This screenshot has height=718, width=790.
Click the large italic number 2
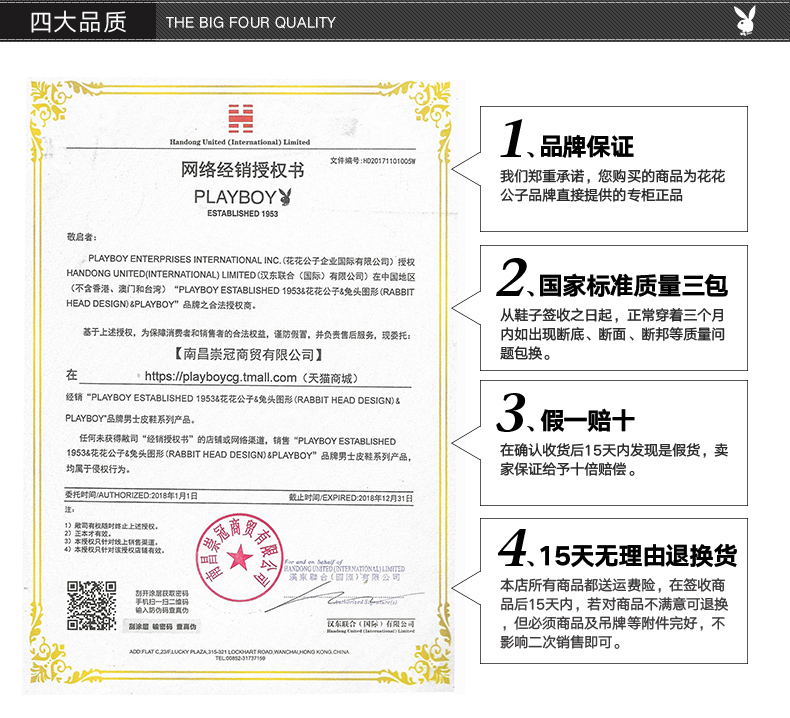pyautogui.click(x=513, y=277)
